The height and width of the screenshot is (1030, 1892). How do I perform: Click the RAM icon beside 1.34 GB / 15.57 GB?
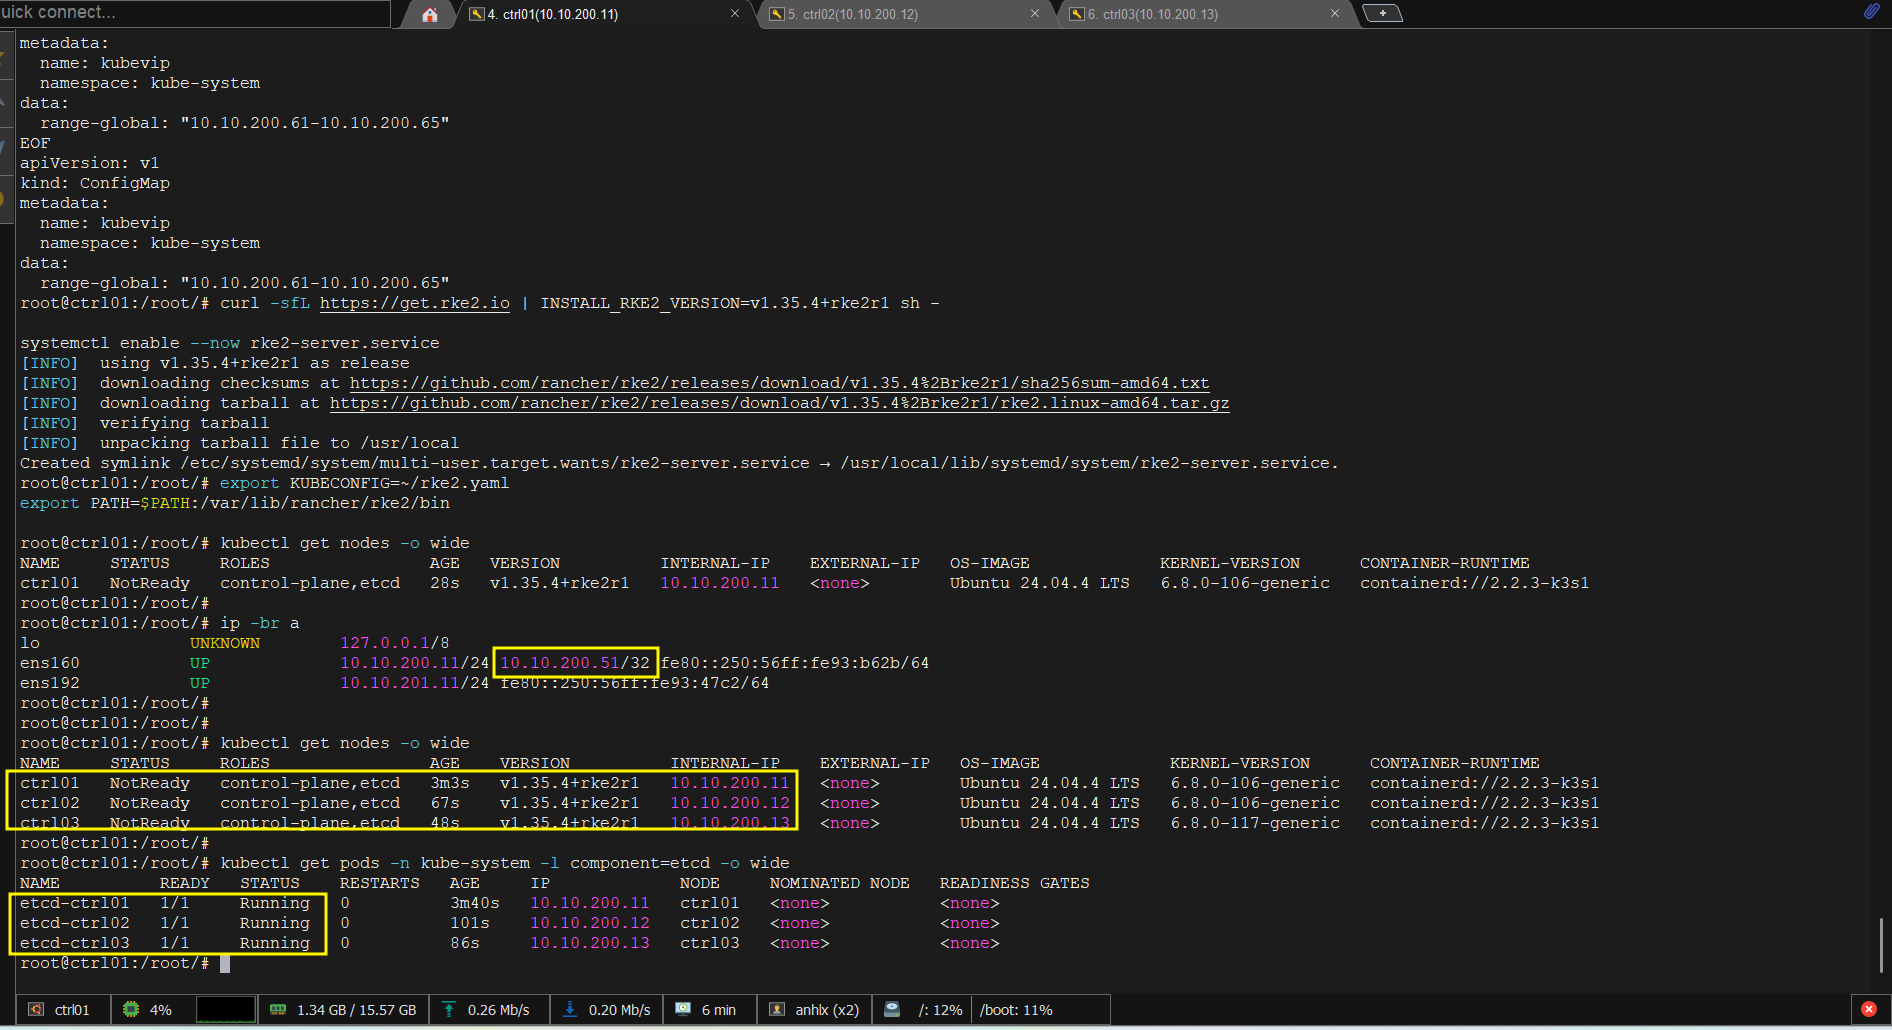click(x=278, y=1010)
